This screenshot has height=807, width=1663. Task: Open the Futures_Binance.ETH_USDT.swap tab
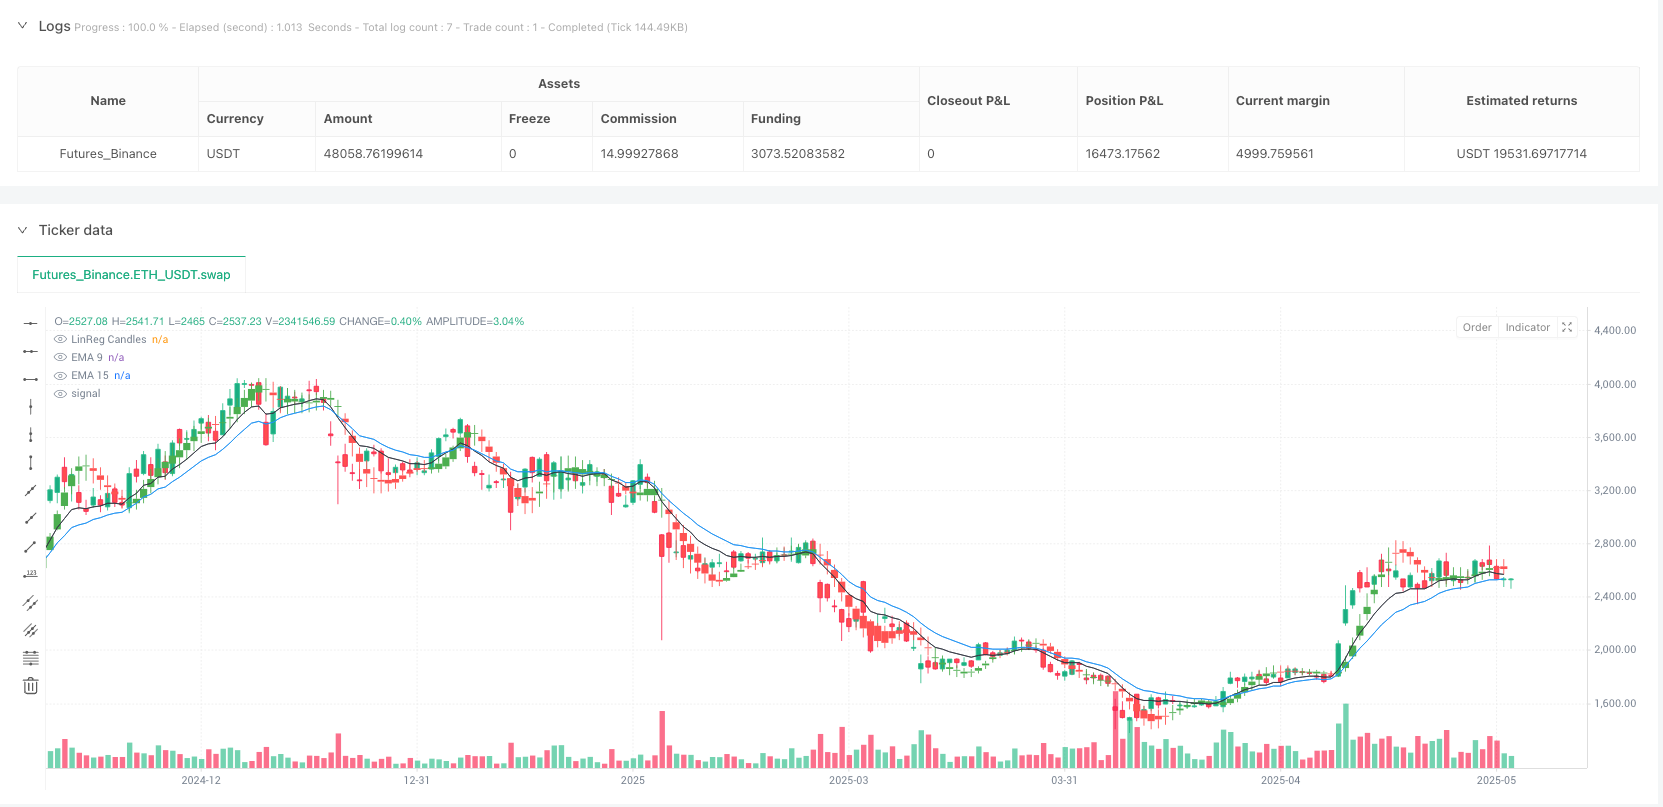pyautogui.click(x=131, y=274)
